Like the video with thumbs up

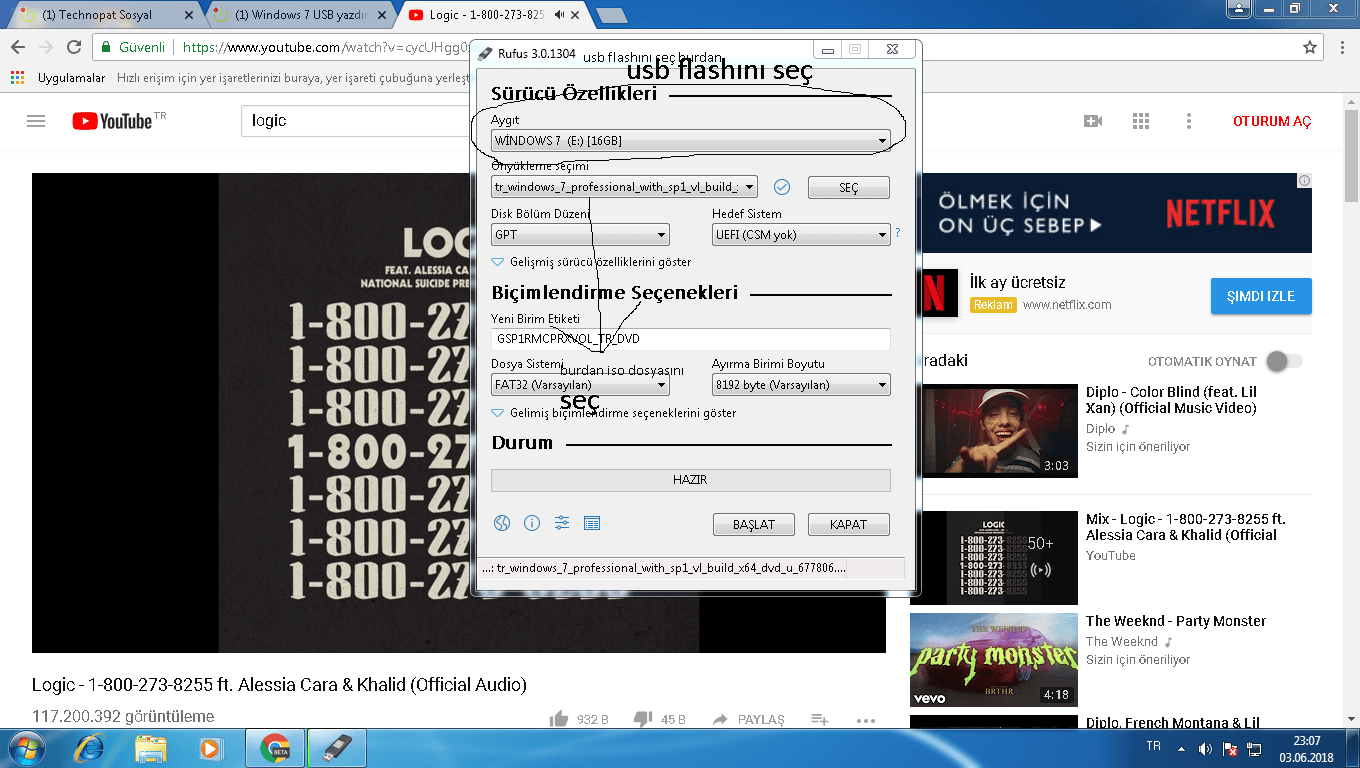(559, 719)
